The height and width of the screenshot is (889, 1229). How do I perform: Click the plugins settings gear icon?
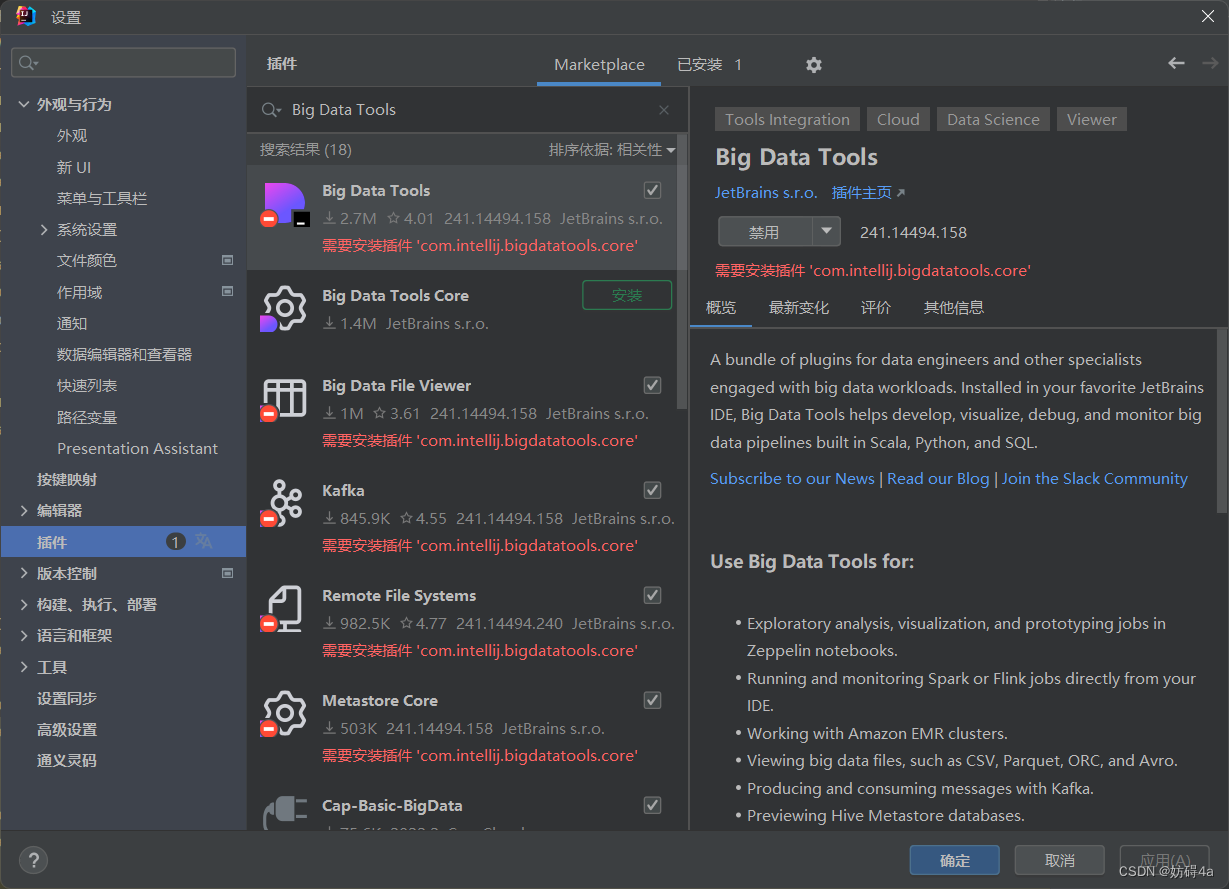(814, 65)
